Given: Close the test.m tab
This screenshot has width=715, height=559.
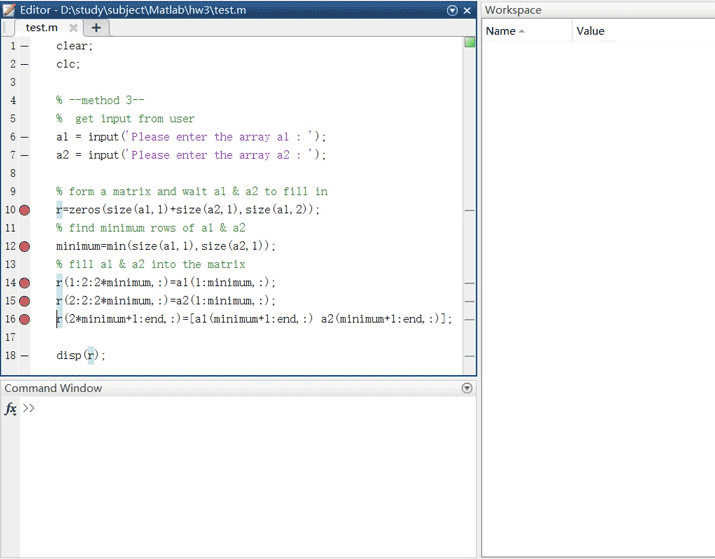Looking at the screenshot, I should pyautogui.click(x=73, y=28).
